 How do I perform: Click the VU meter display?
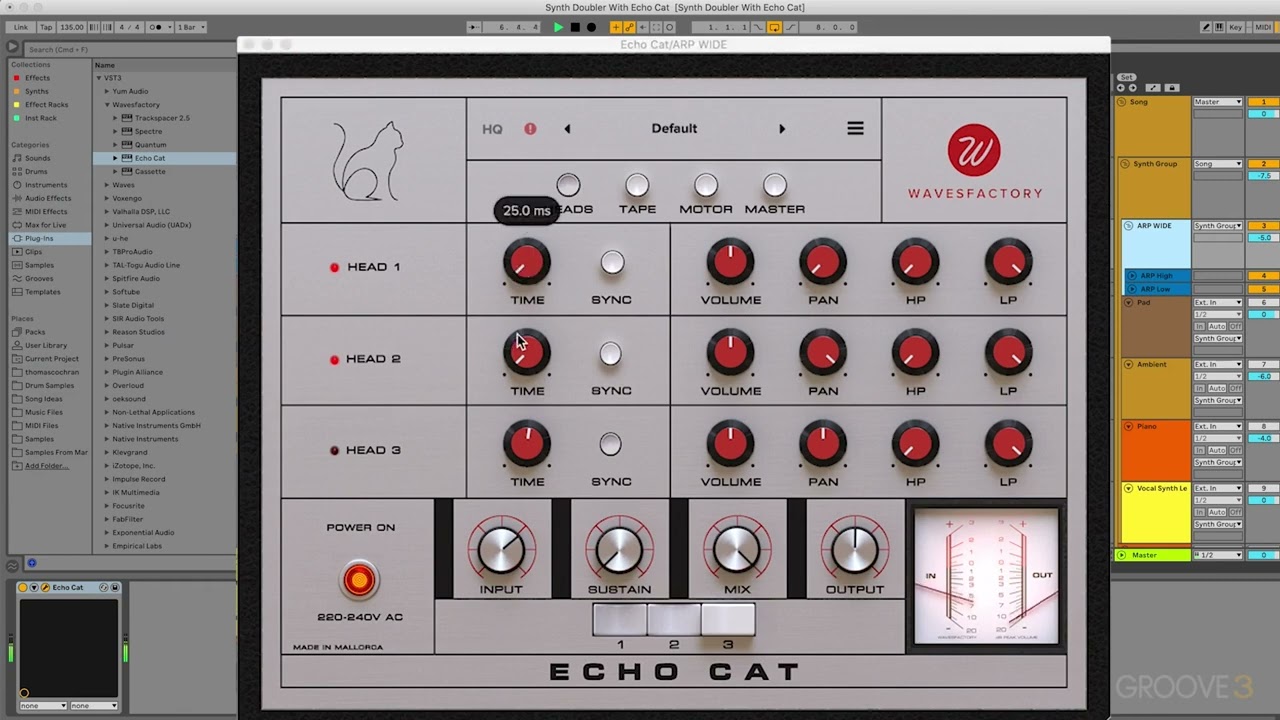(x=986, y=576)
